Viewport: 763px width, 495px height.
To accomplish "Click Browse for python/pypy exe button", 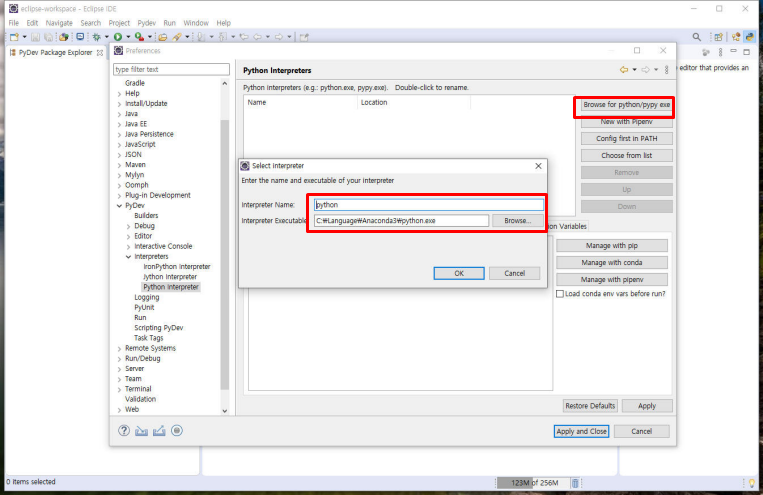I will point(627,105).
